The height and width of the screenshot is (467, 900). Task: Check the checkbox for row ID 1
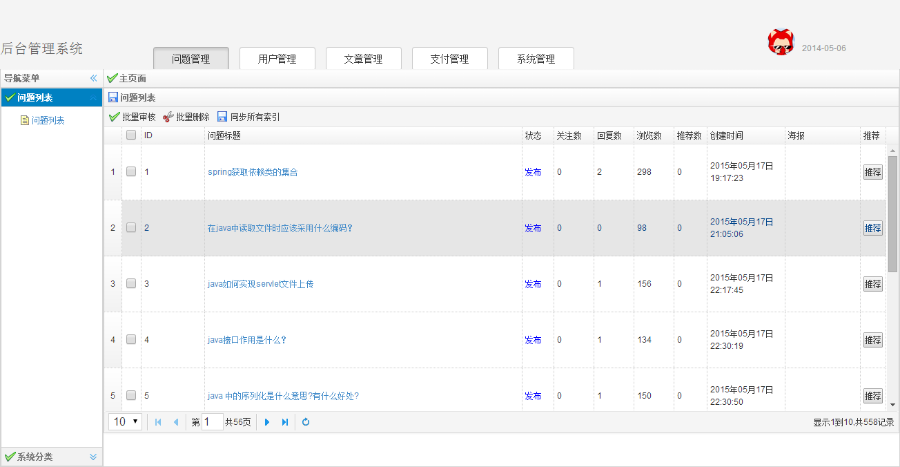[x=131, y=172]
